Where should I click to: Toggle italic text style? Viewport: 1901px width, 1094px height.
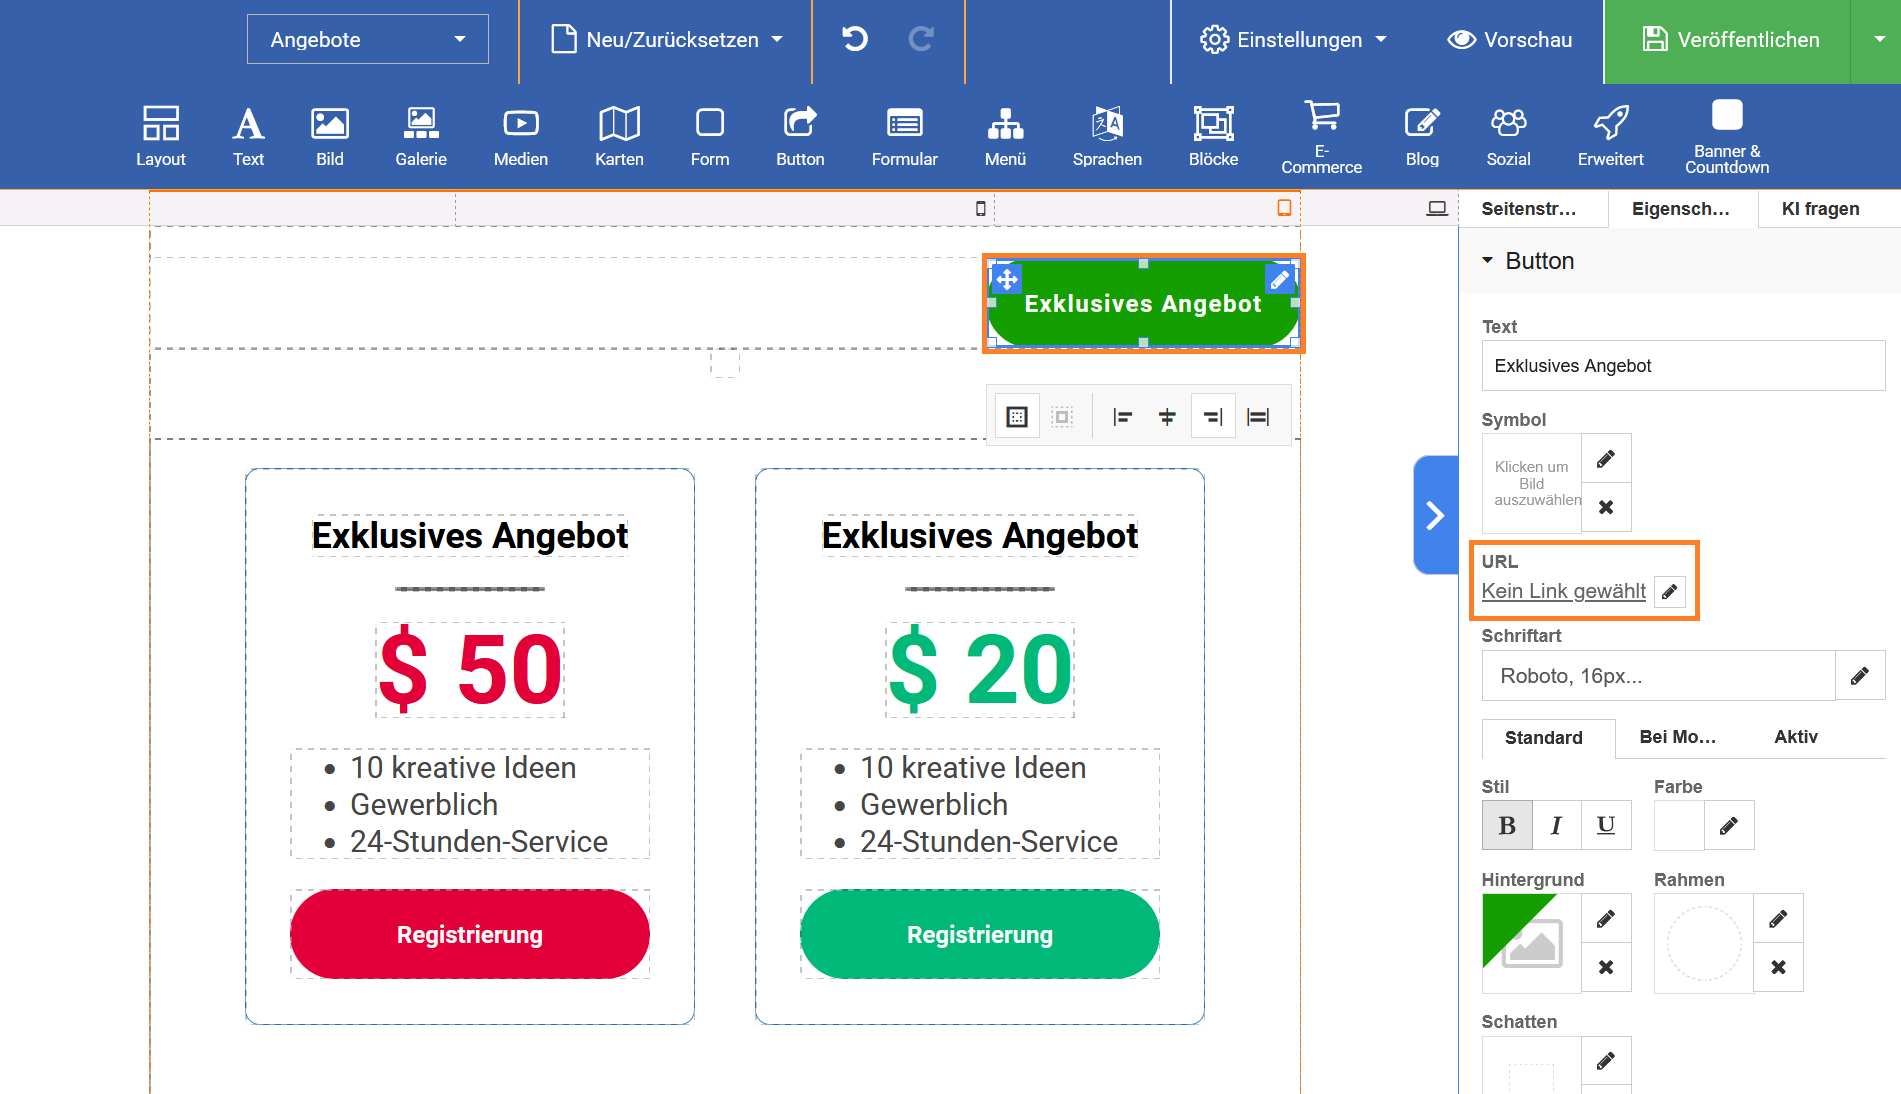pos(1556,825)
